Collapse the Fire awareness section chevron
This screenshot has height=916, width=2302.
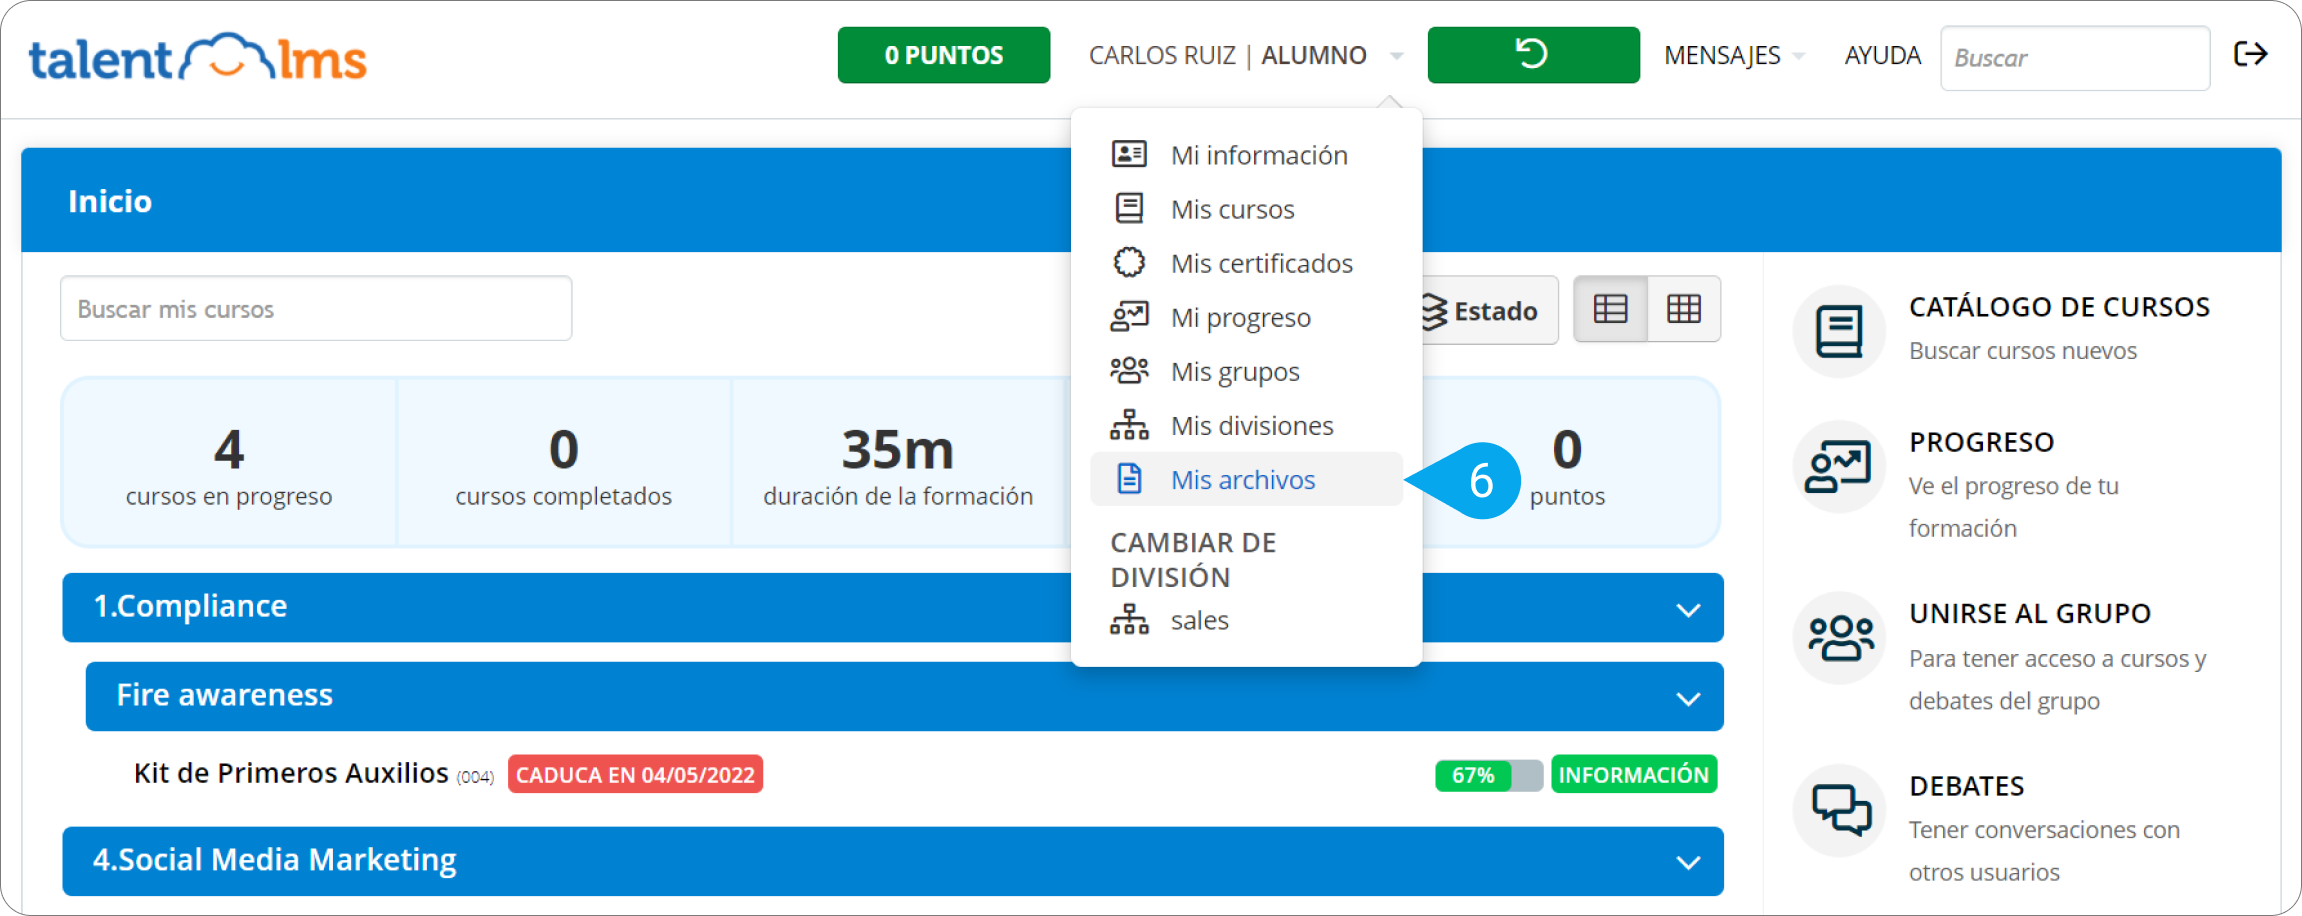(x=1688, y=698)
